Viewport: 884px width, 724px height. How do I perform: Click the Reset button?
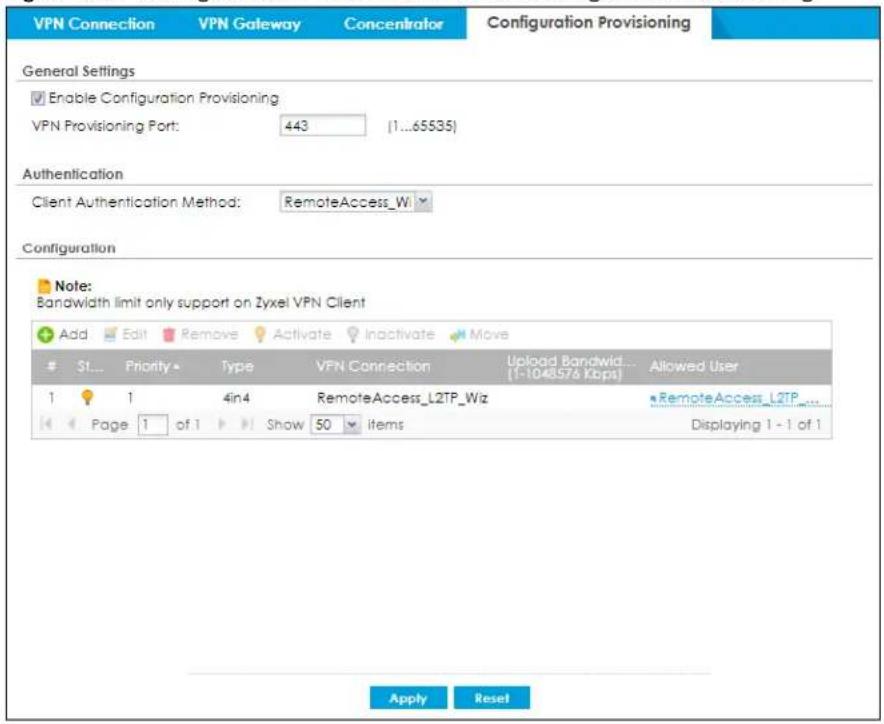click(492, 698)
